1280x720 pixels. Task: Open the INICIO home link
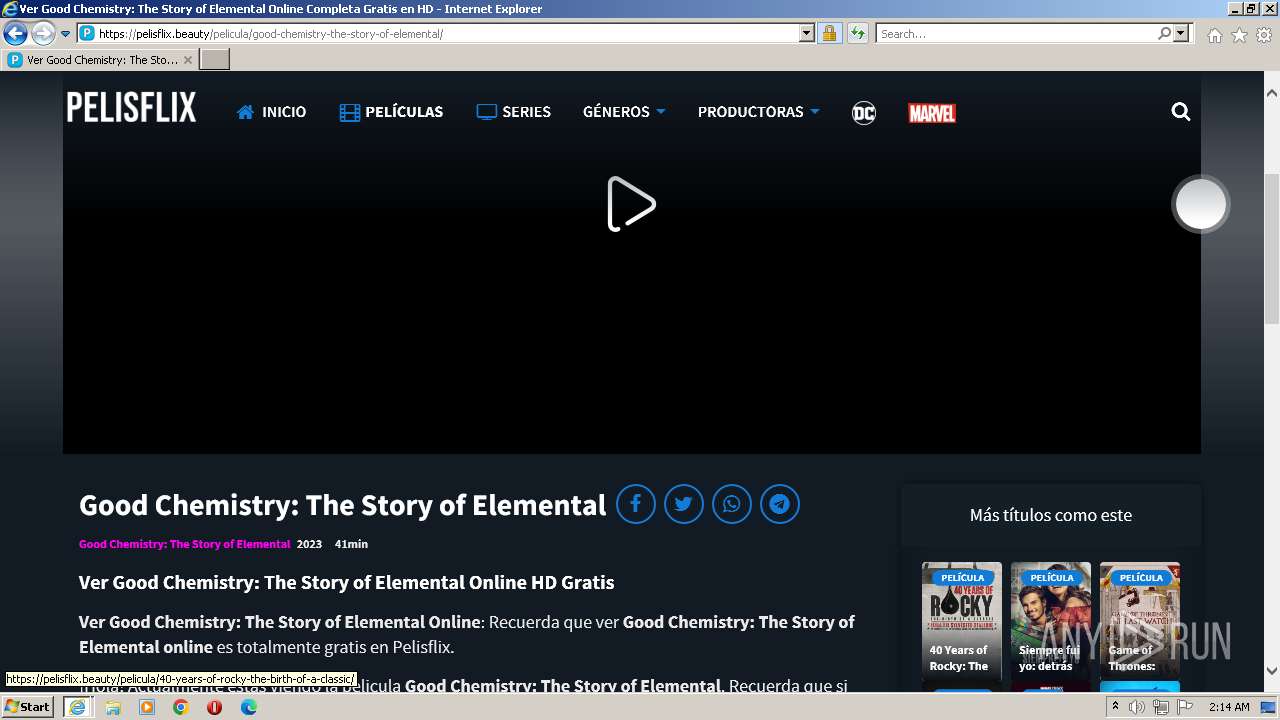(x=271, y=112)
